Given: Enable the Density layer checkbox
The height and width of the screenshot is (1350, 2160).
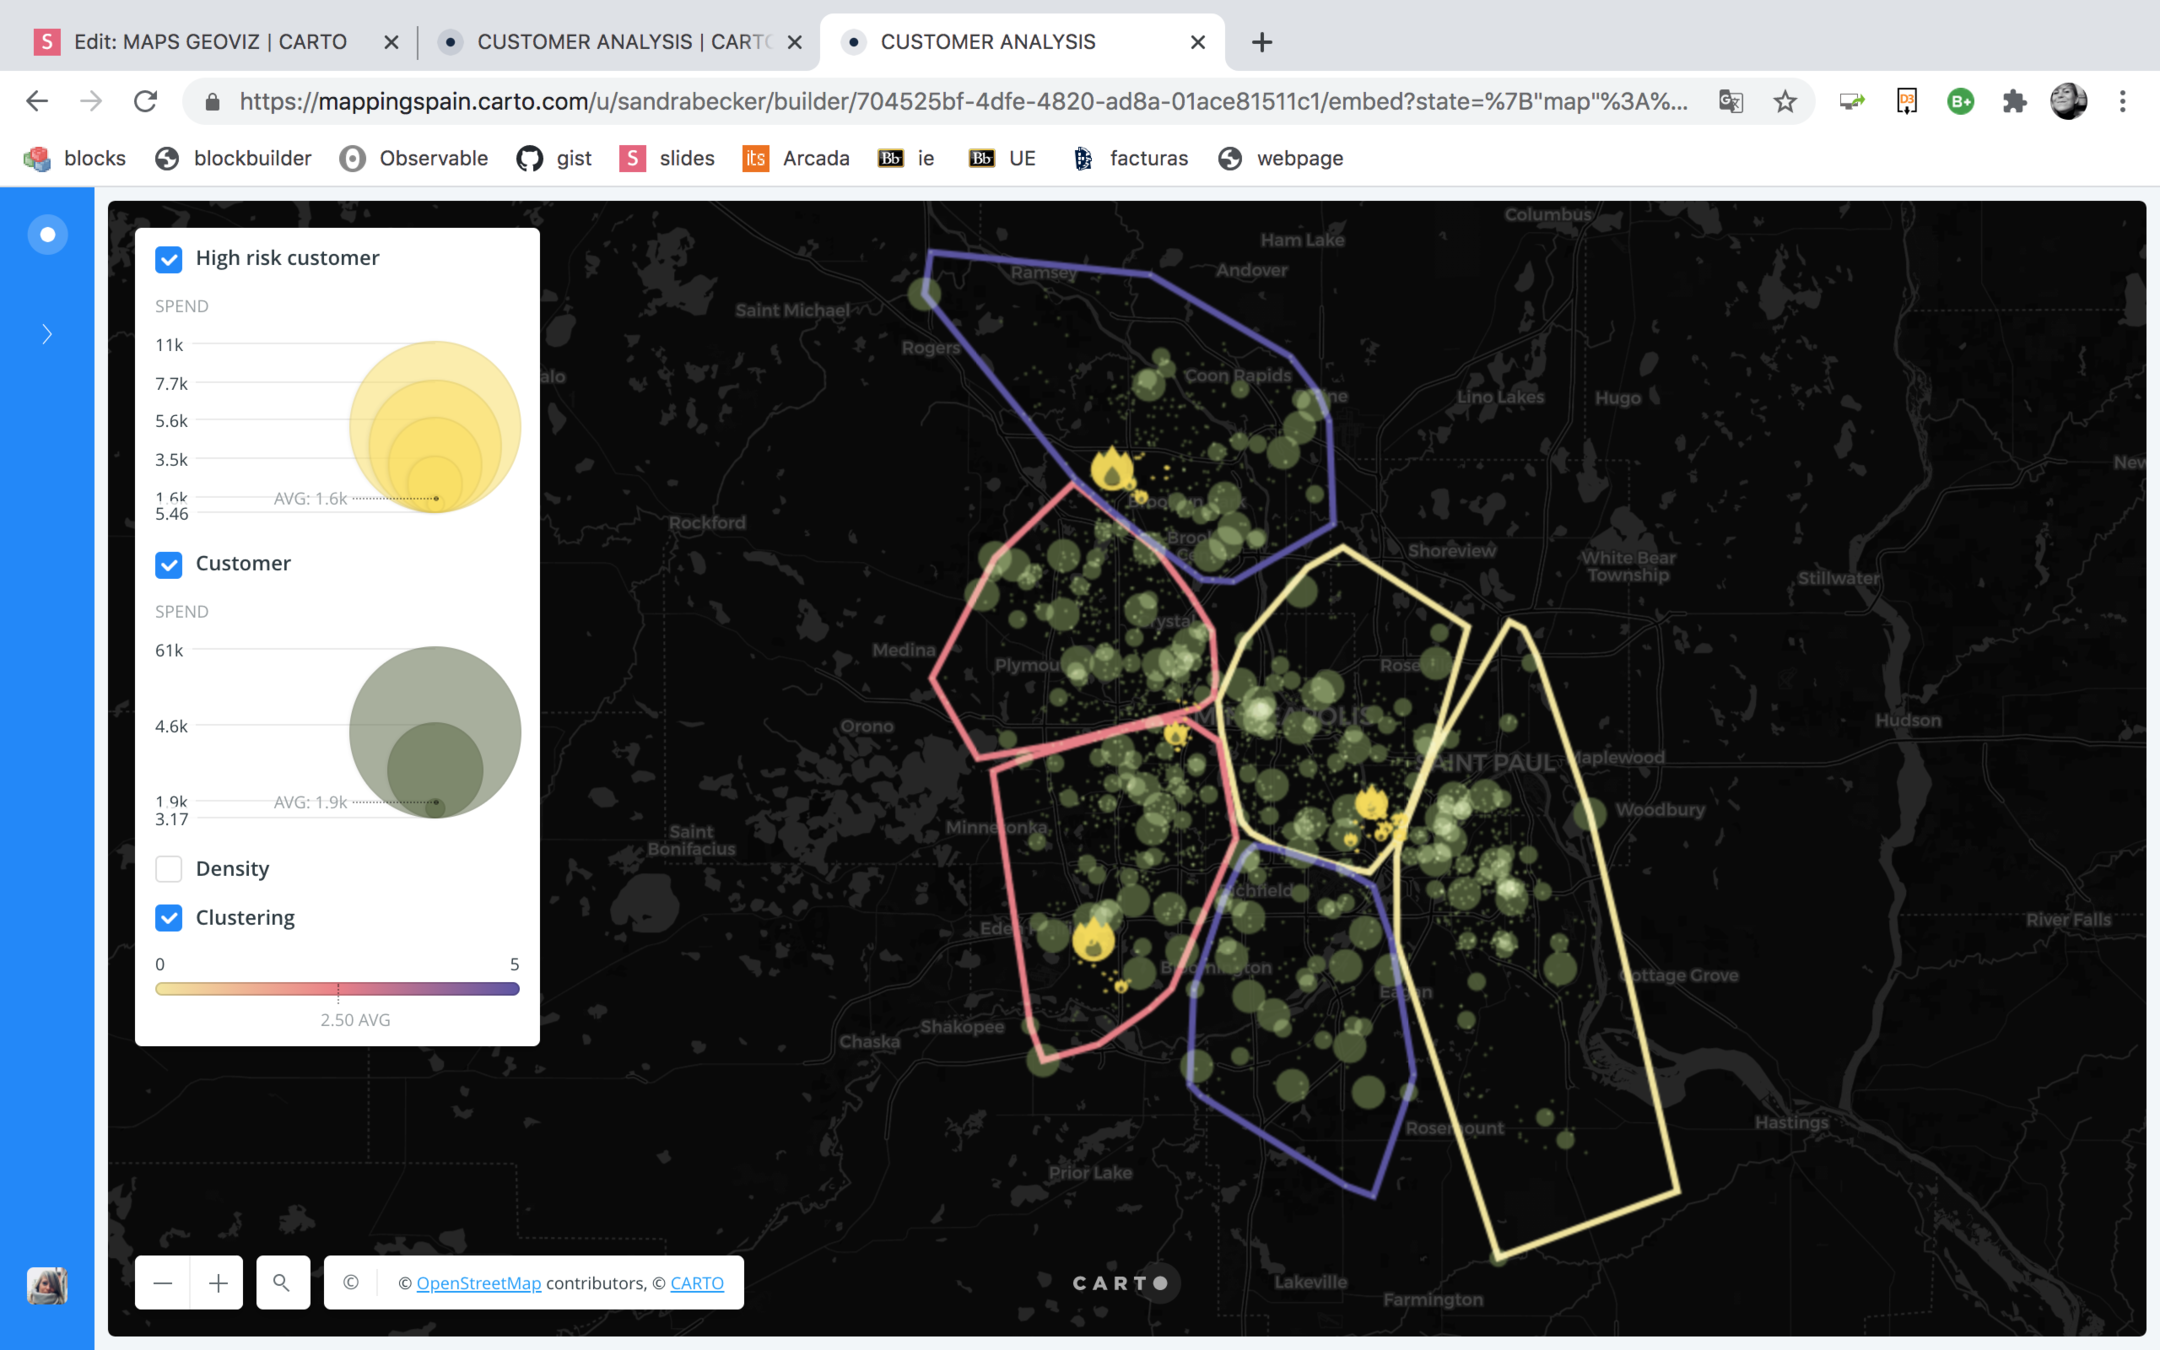Looking at the screenshot, I should click(x=169, y=868).
